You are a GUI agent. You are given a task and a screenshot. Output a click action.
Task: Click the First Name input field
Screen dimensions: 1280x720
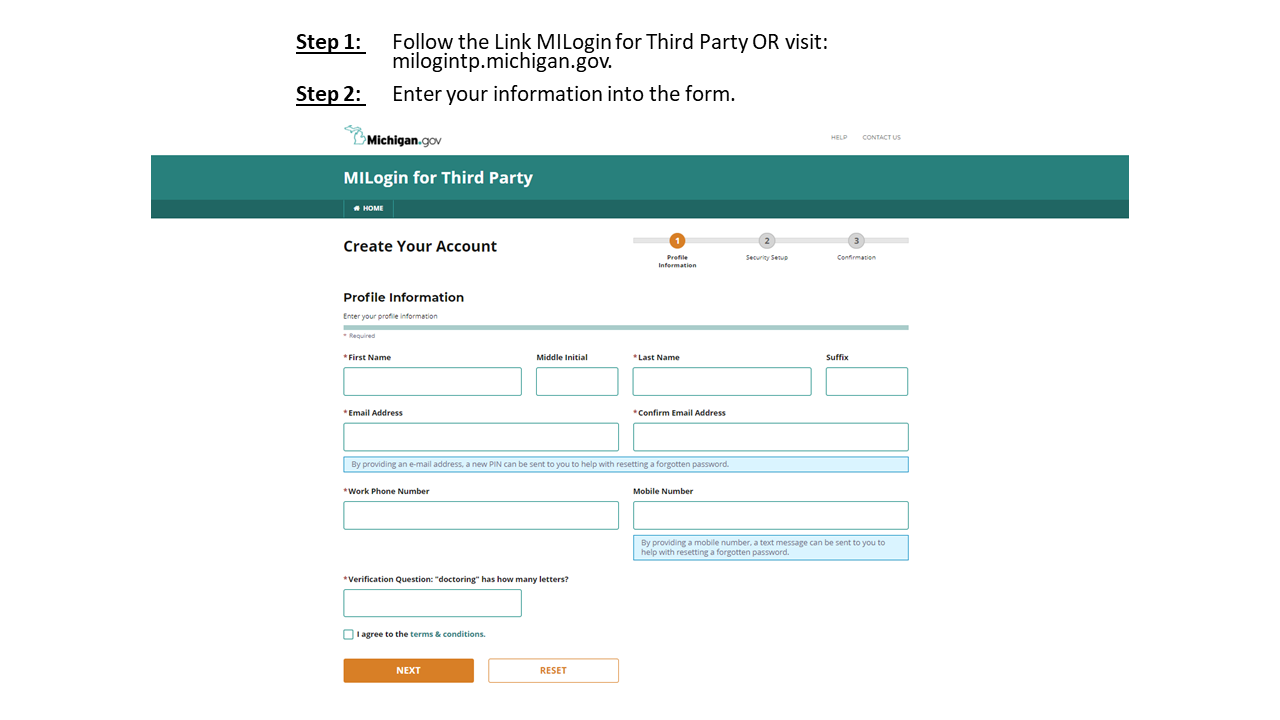(x=432, y=382)
